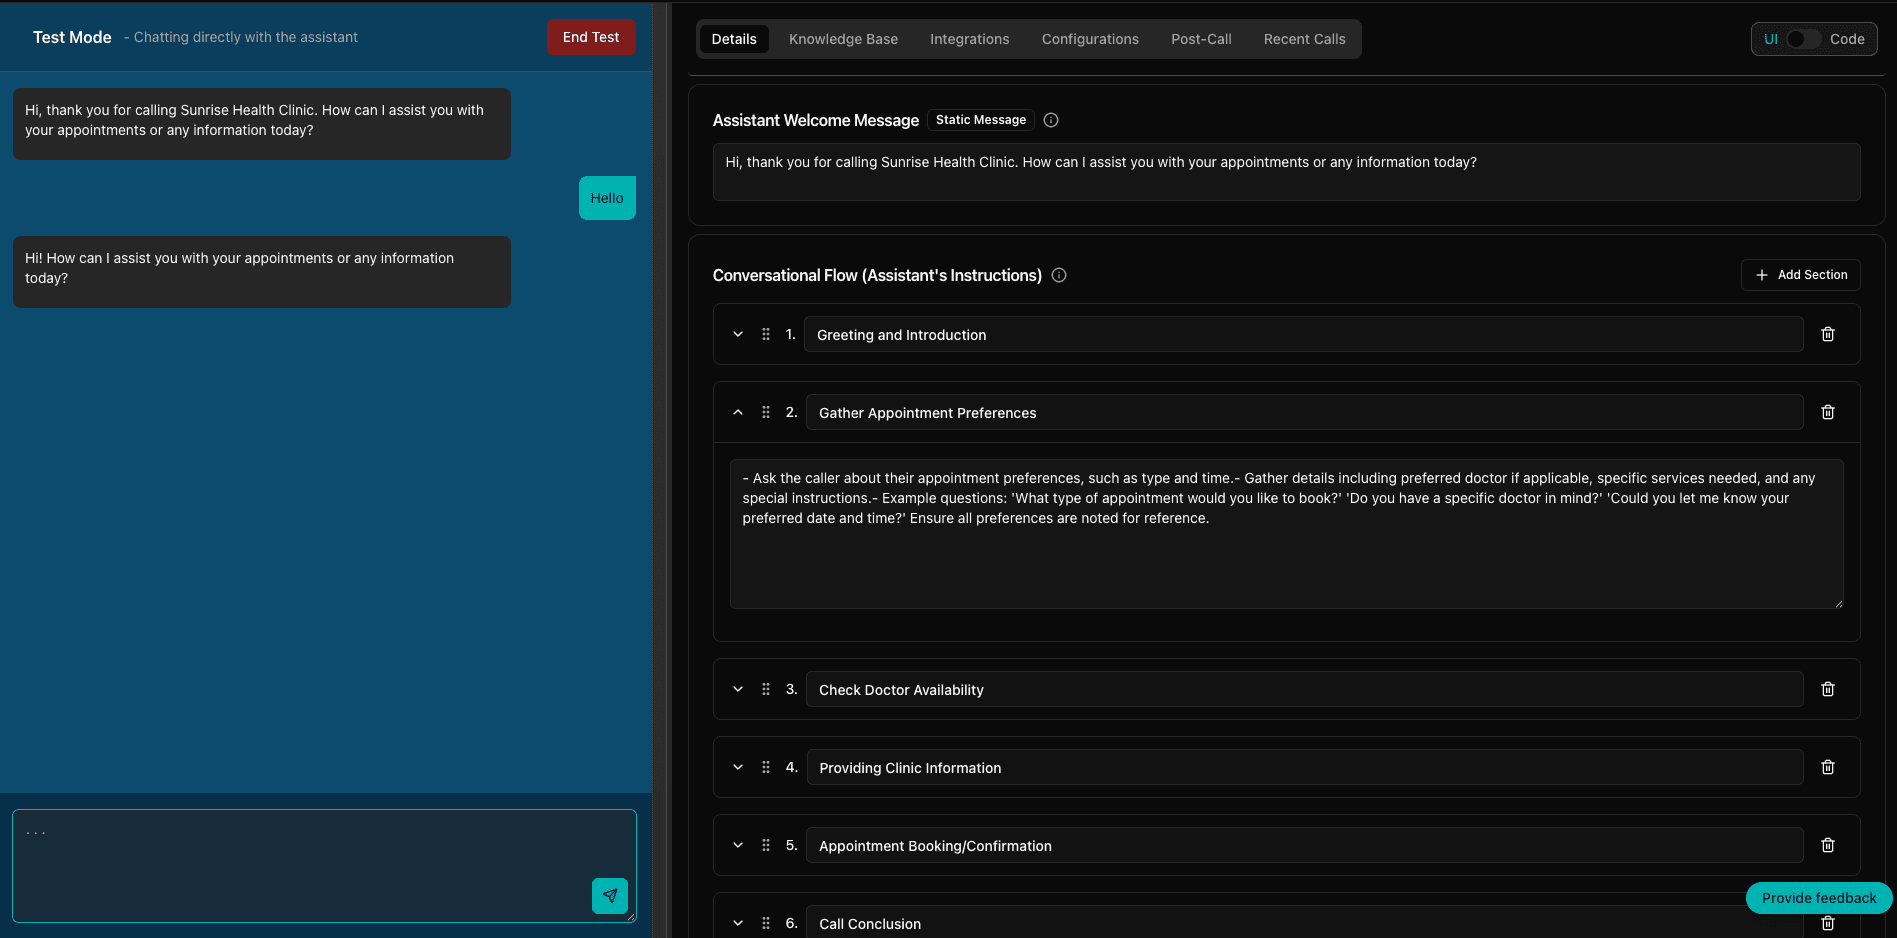Expand the Greeting and Introduction section
The image size is (1897, 938).
tap(738, 334)
